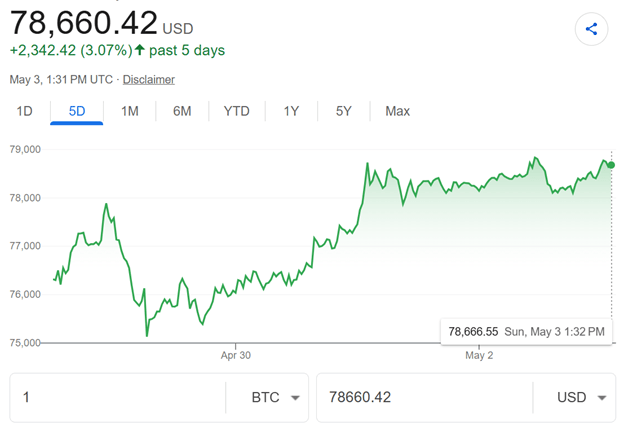The height and width of the screenshot is (427, 624).
Task: Show the 6M price history
Action: click(x=182, y=111)
